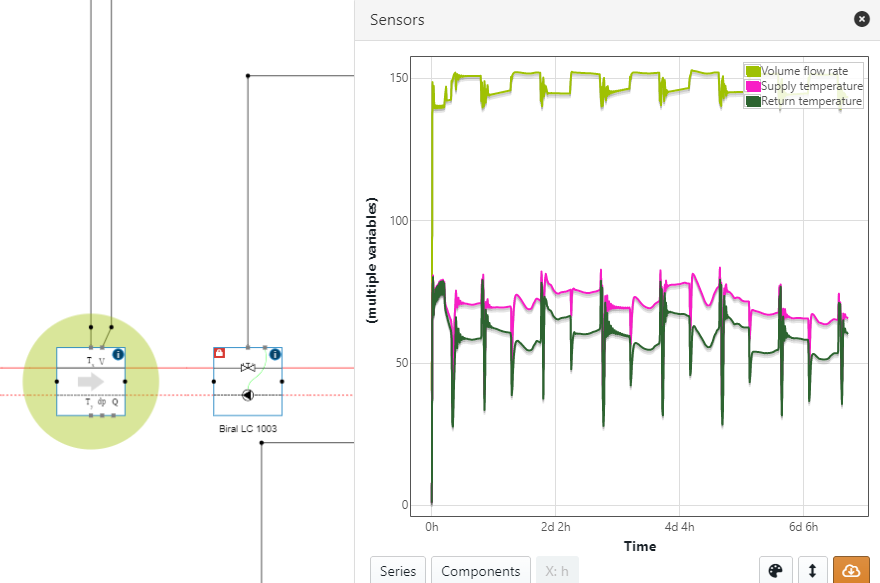
Task: Click the Sensors panel title
Action: point(397,20)
